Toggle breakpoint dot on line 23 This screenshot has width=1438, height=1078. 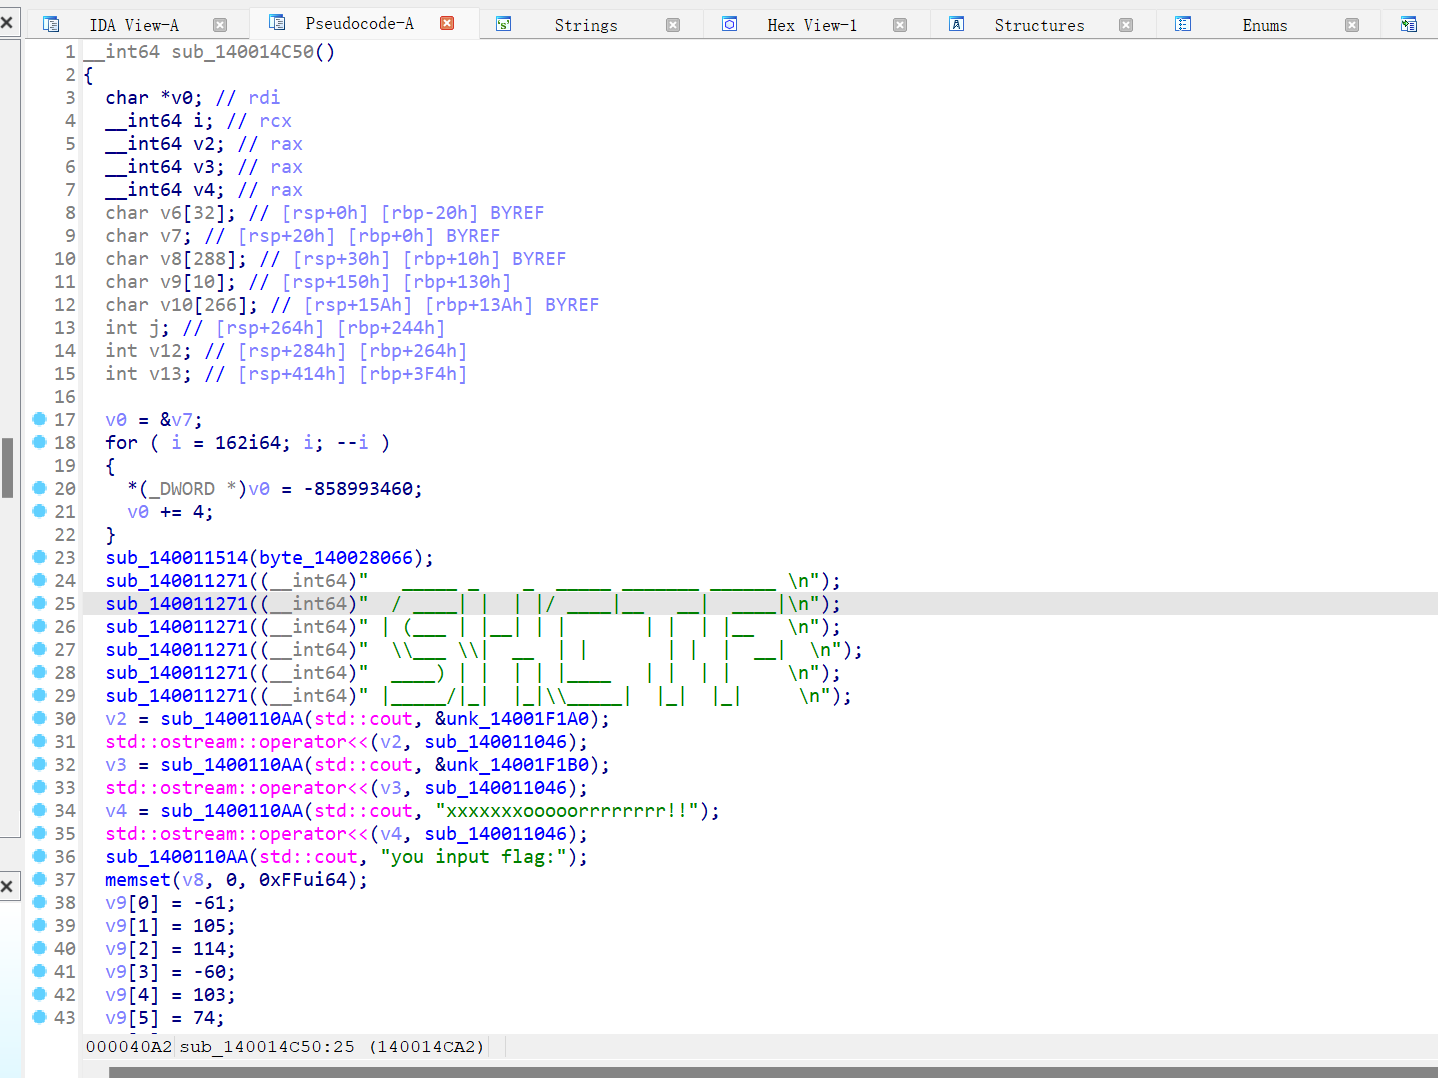pyautogui.click(x=40, y=557)
